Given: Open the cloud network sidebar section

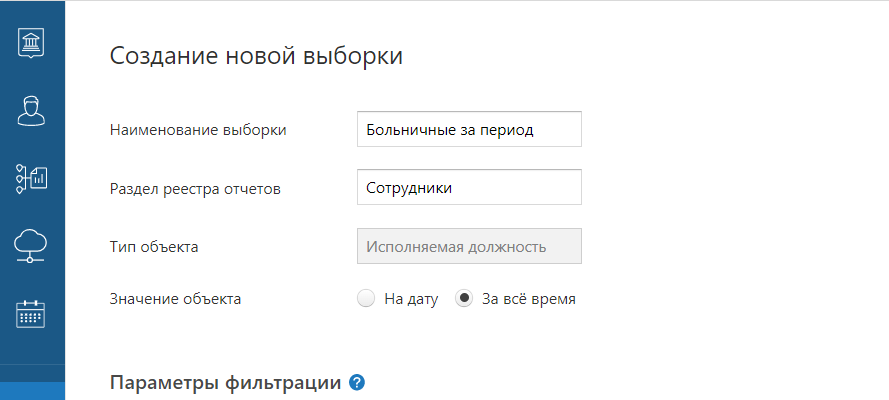Looking at the screenshot, I should [x=32, y=245].
